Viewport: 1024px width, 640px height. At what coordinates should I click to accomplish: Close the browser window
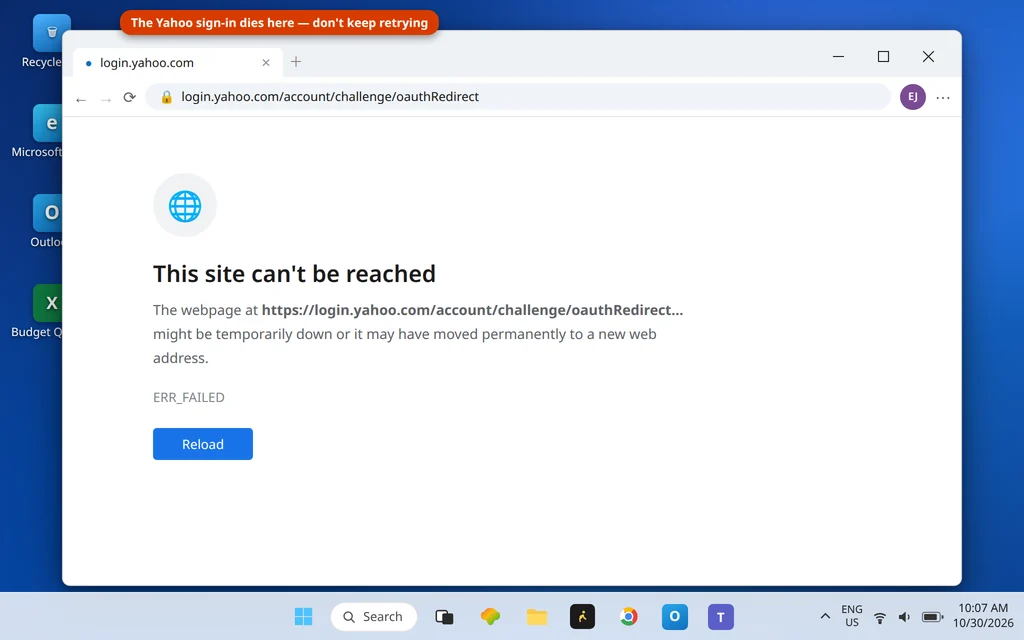point(928,57)
